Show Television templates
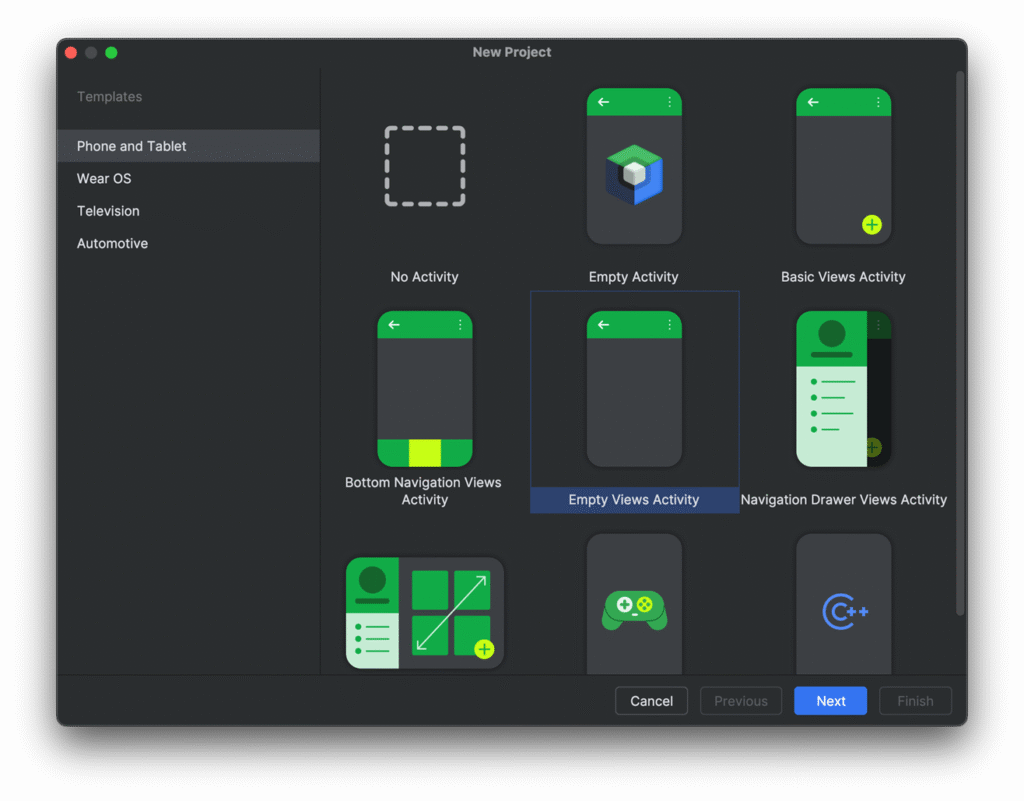This screenshot has width=1024, height=801. (x=108, y=211)
